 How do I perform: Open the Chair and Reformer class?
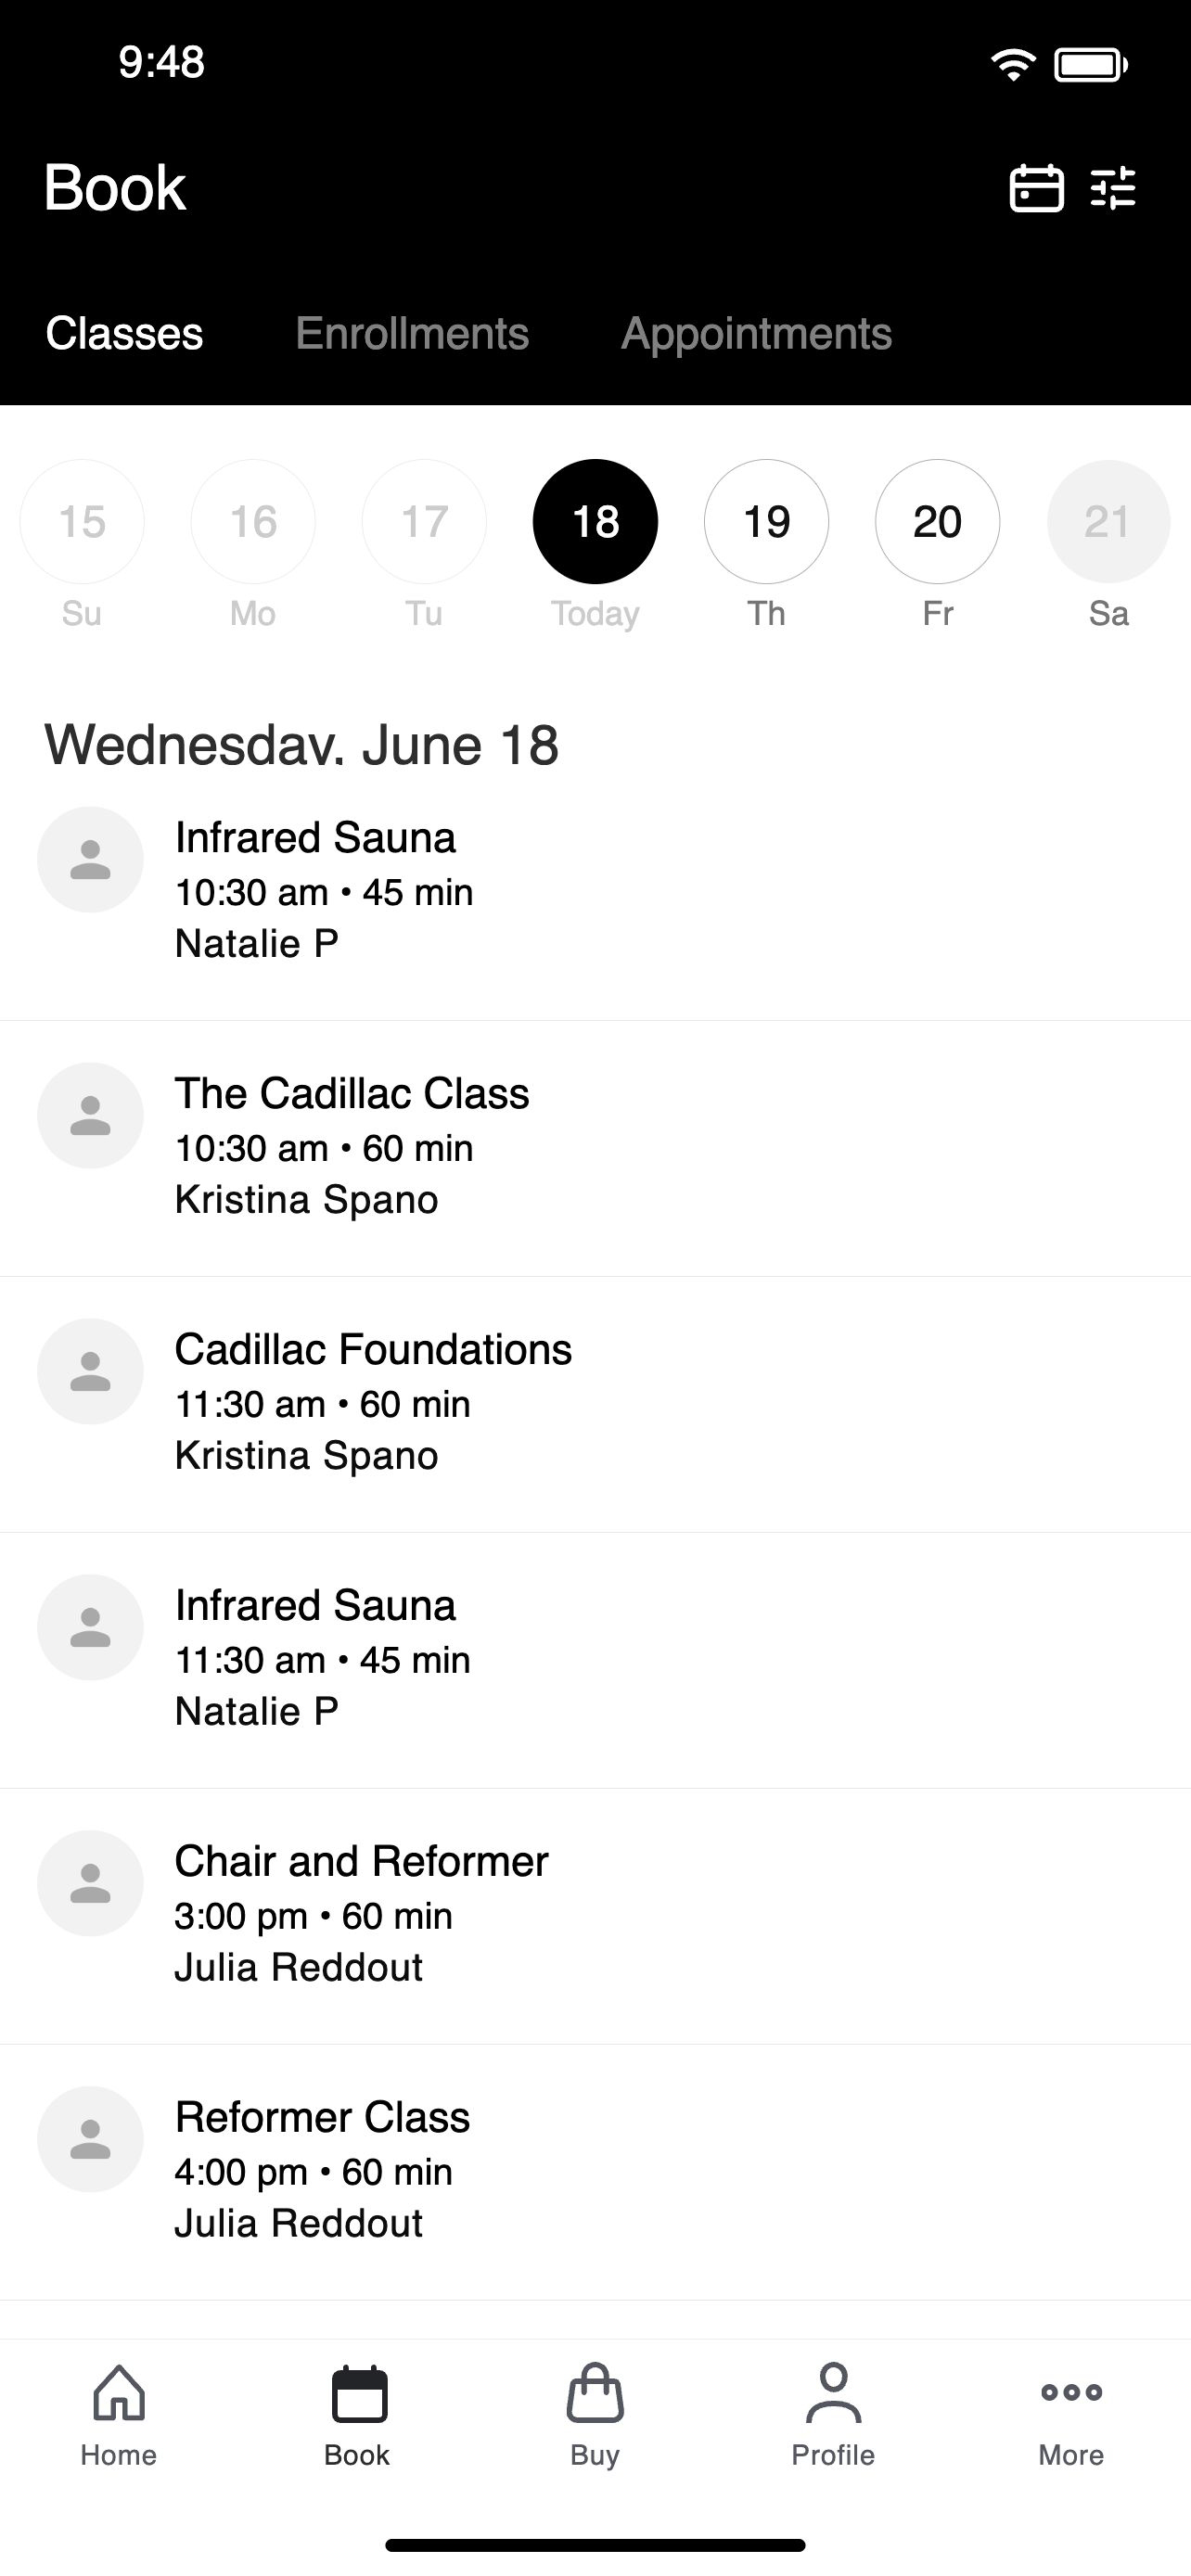click(x=595, y=1916)
